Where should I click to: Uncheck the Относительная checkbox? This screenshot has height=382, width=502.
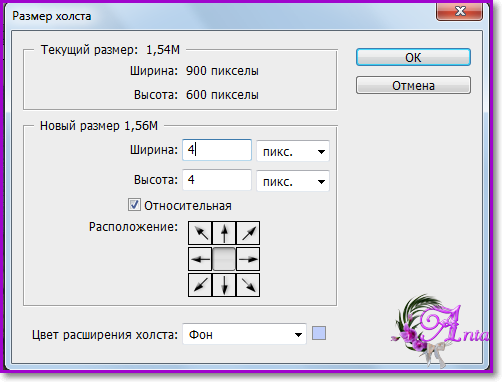[134, 205]
